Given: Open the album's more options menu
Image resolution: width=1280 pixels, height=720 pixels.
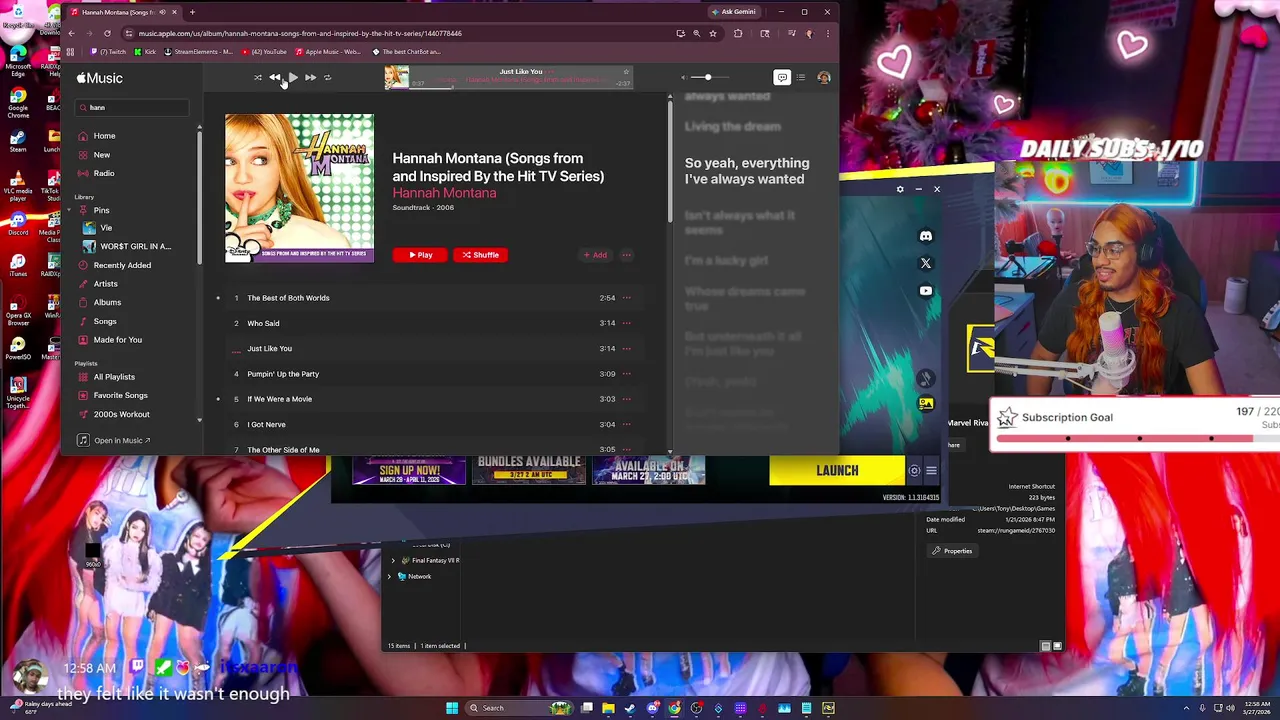Looking at the screenshot, I should coord(627,255).
